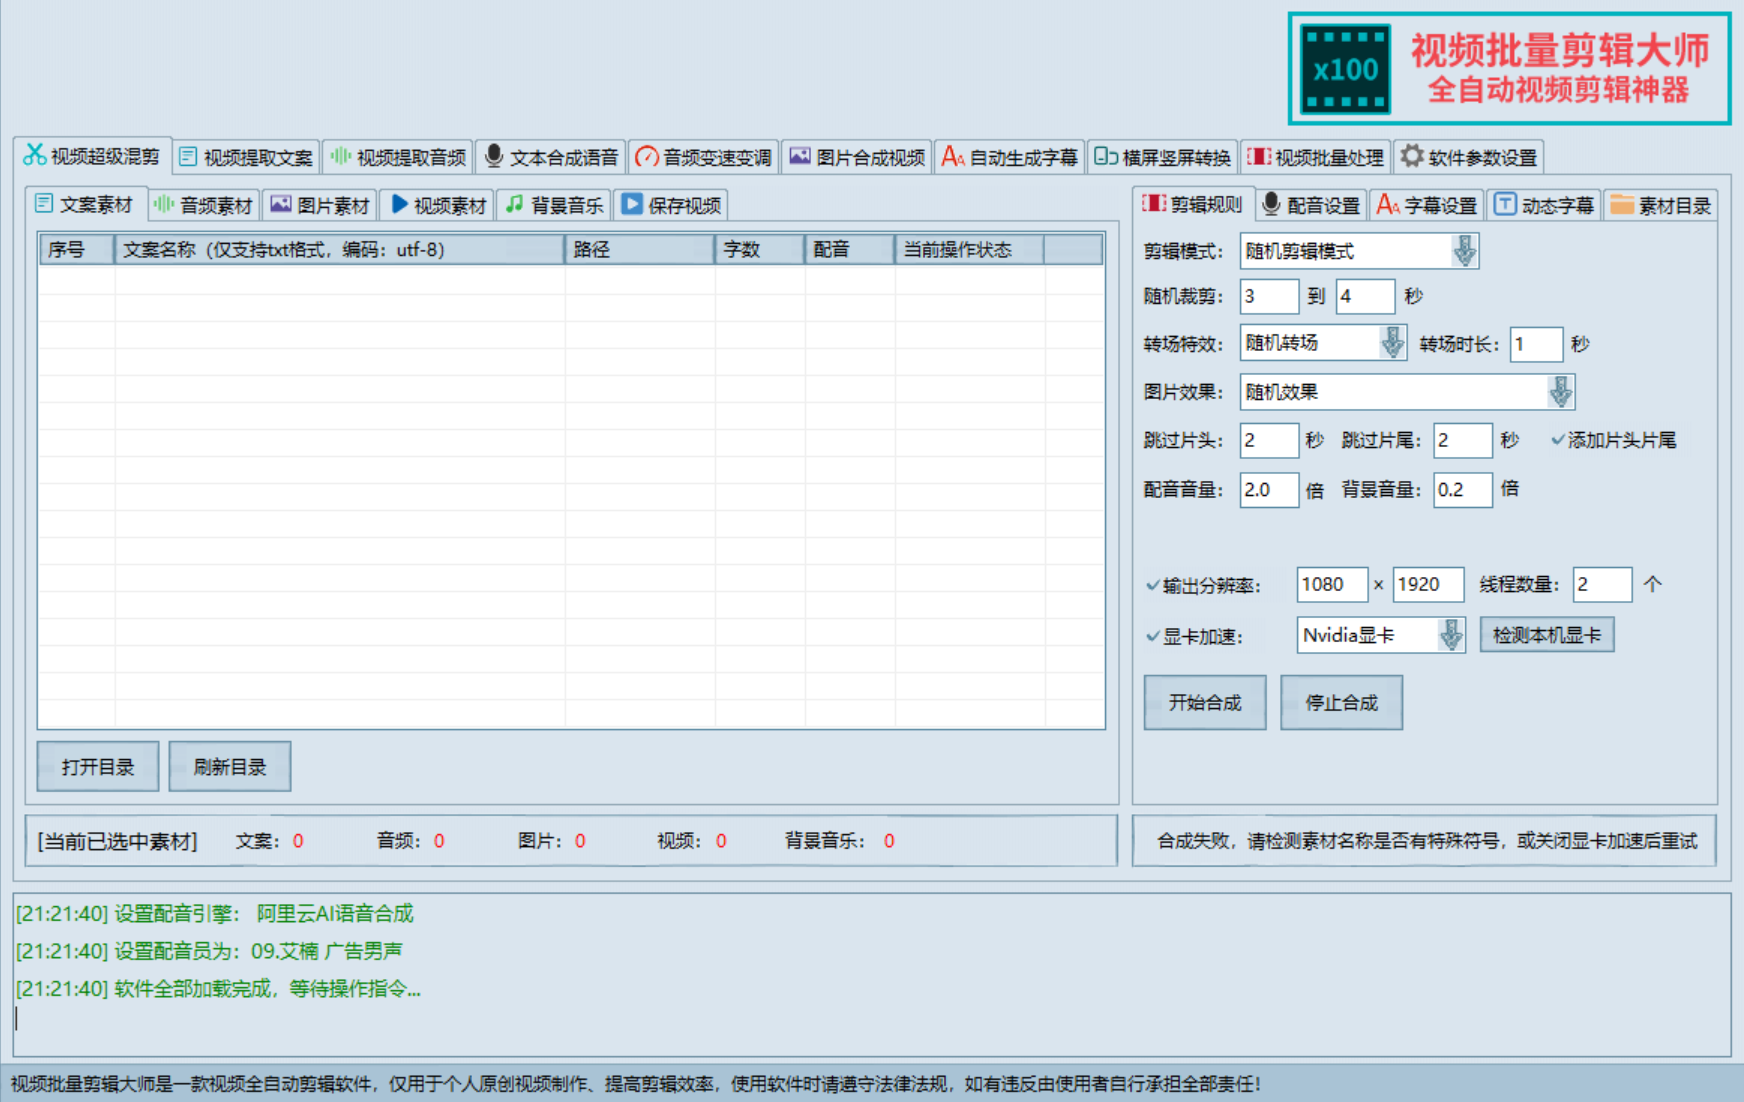The width and height of the screenshot is (1744, 1102).
Task: Click the play icon on 视频素材 tab
Action: click(399, 205)
